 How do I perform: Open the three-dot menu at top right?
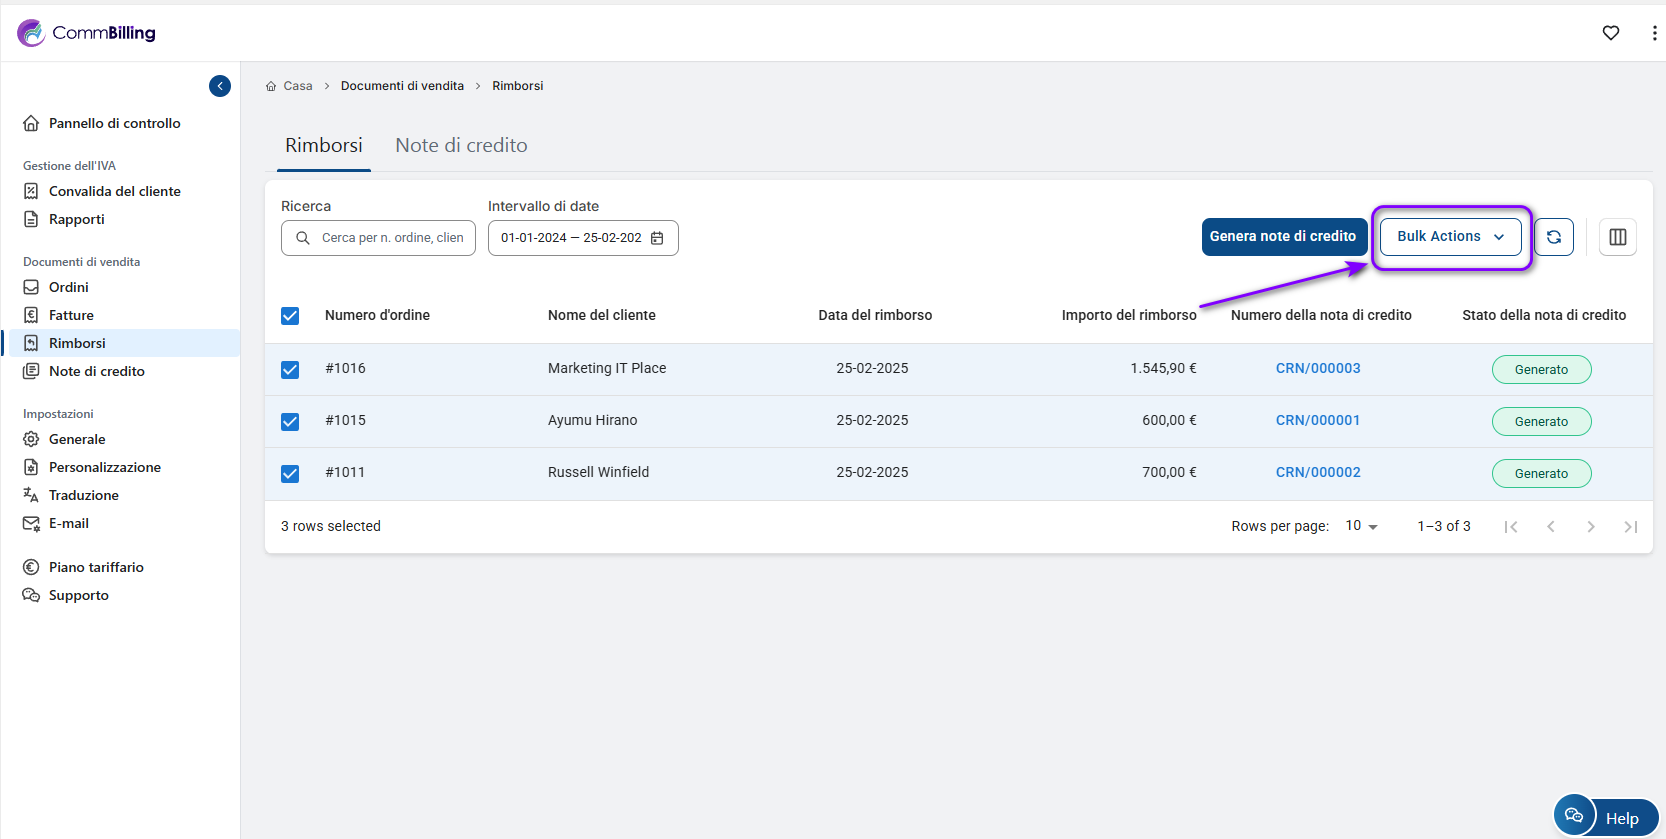coord(1654,33)
